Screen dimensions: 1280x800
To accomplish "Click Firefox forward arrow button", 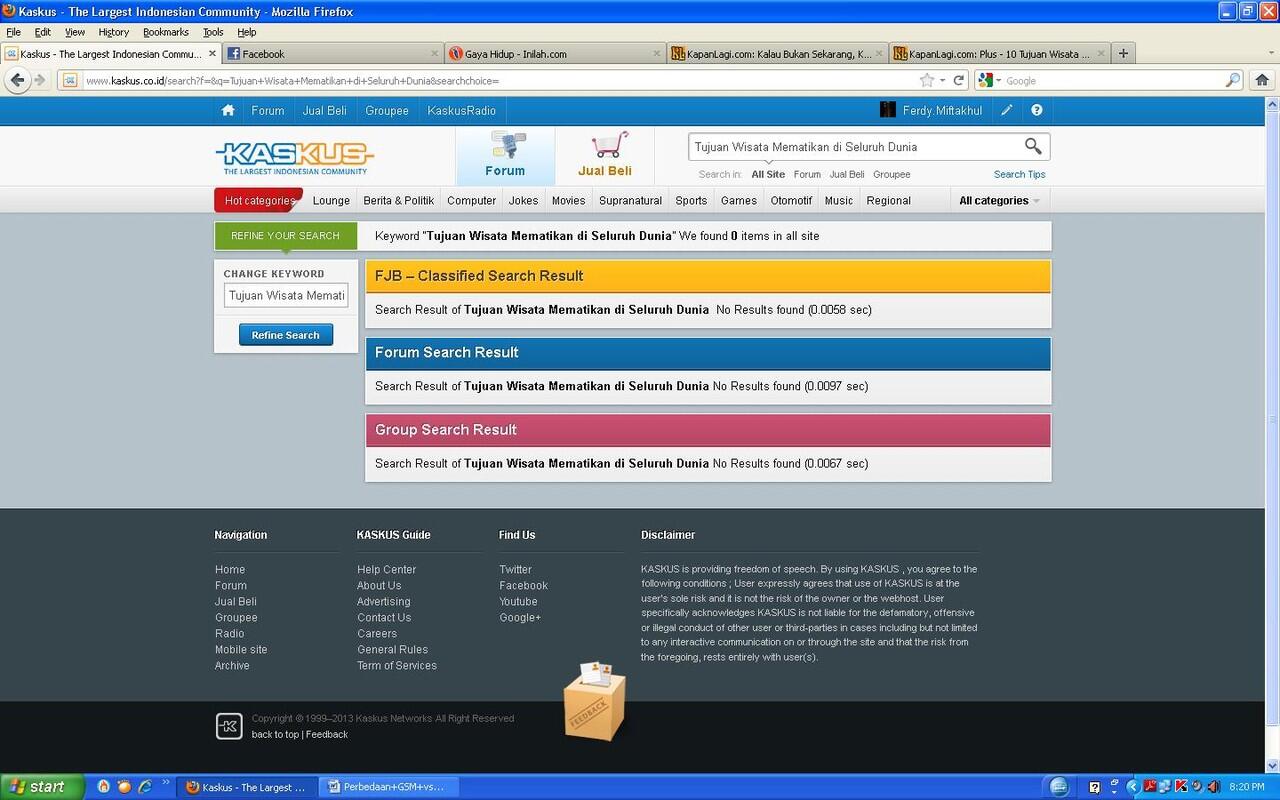I will point(40,80).
